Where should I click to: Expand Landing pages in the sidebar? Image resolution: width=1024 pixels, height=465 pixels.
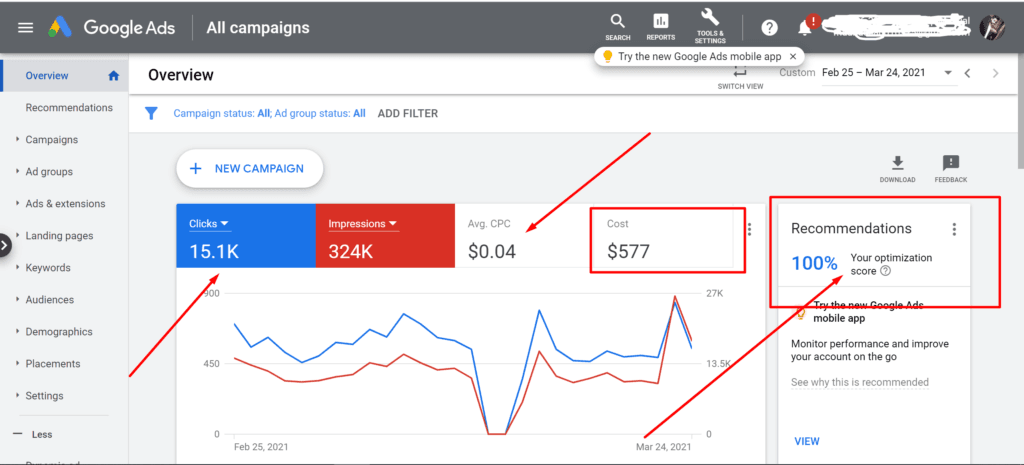(x=59, y=236)
